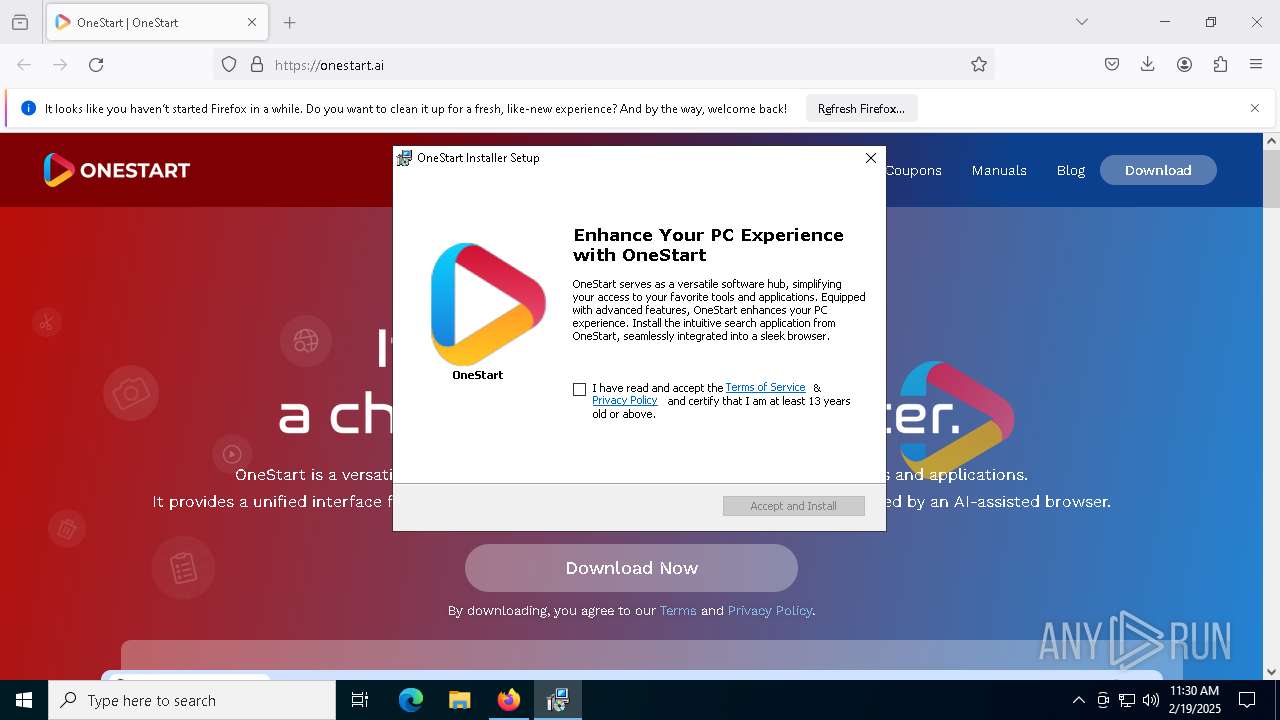Select the OneStart | OneStart tab
The width and height of the screenshot is (1280, 720).
click(155, 22)
